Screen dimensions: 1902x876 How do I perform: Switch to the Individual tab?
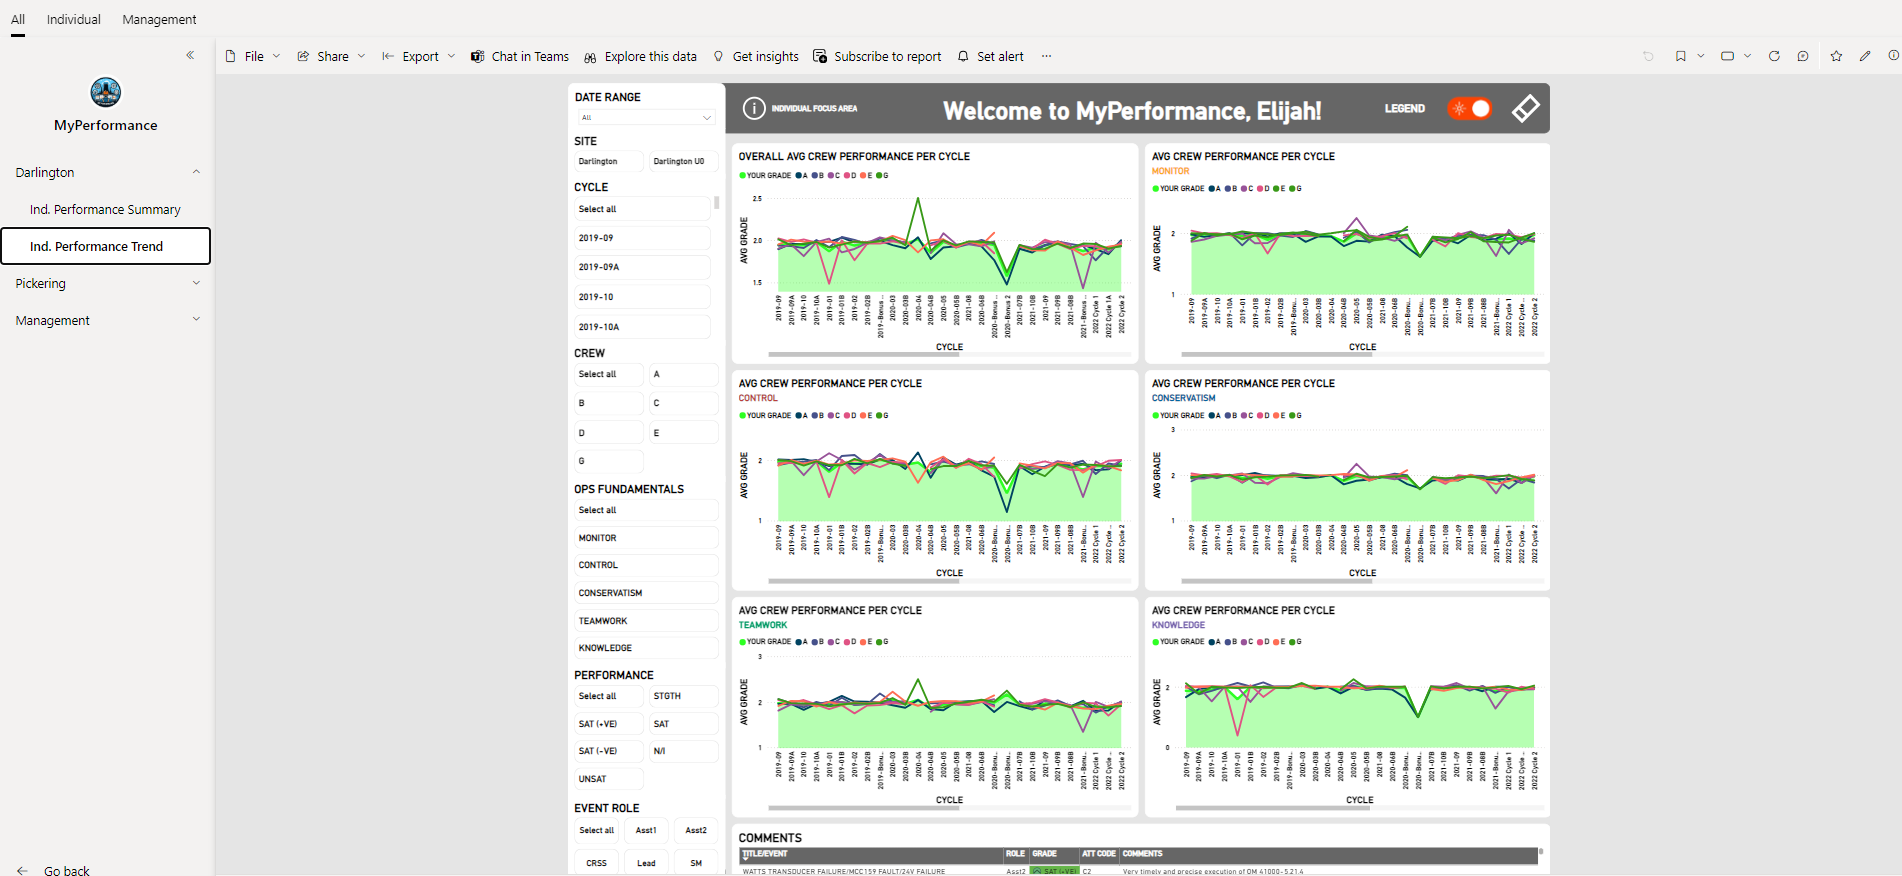coord(74,19)
